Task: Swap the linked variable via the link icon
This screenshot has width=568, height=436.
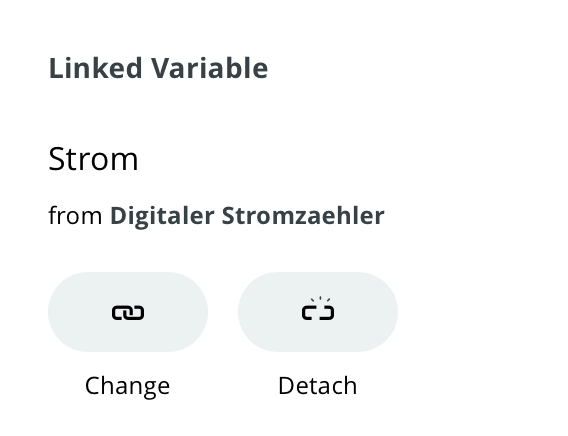Action: coord(128,313)
